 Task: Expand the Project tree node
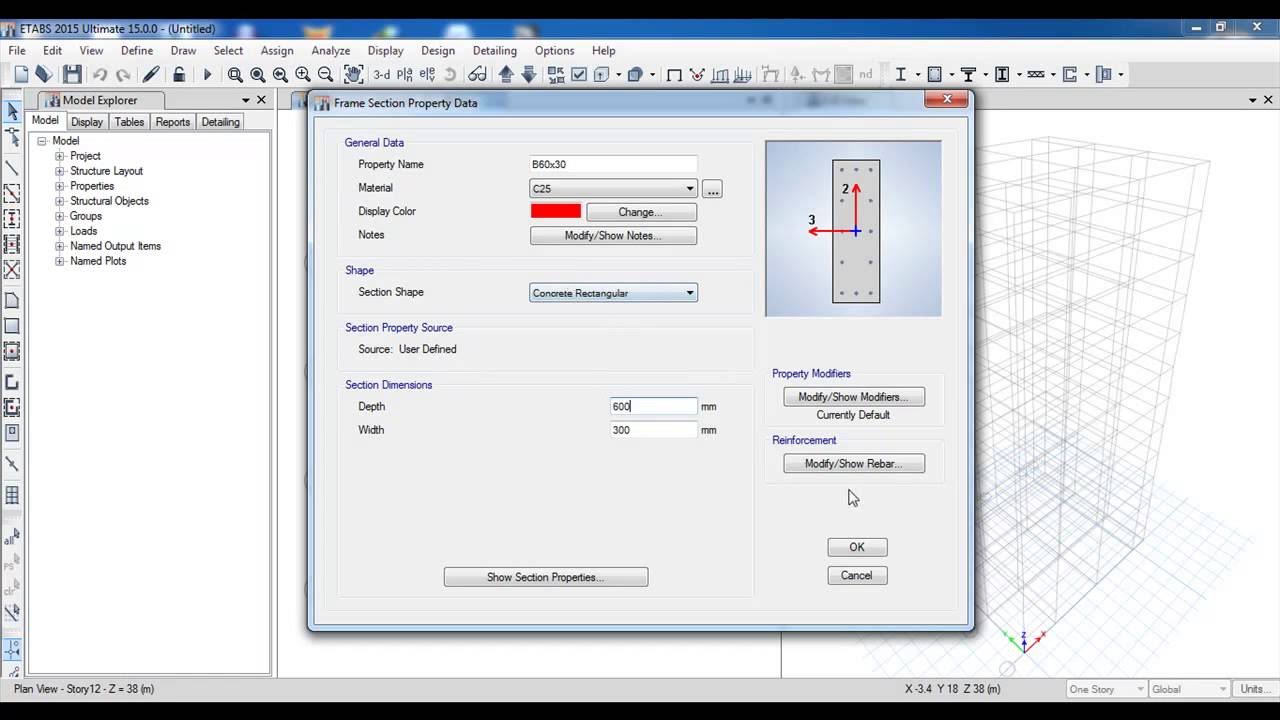[x=59, y=156]
